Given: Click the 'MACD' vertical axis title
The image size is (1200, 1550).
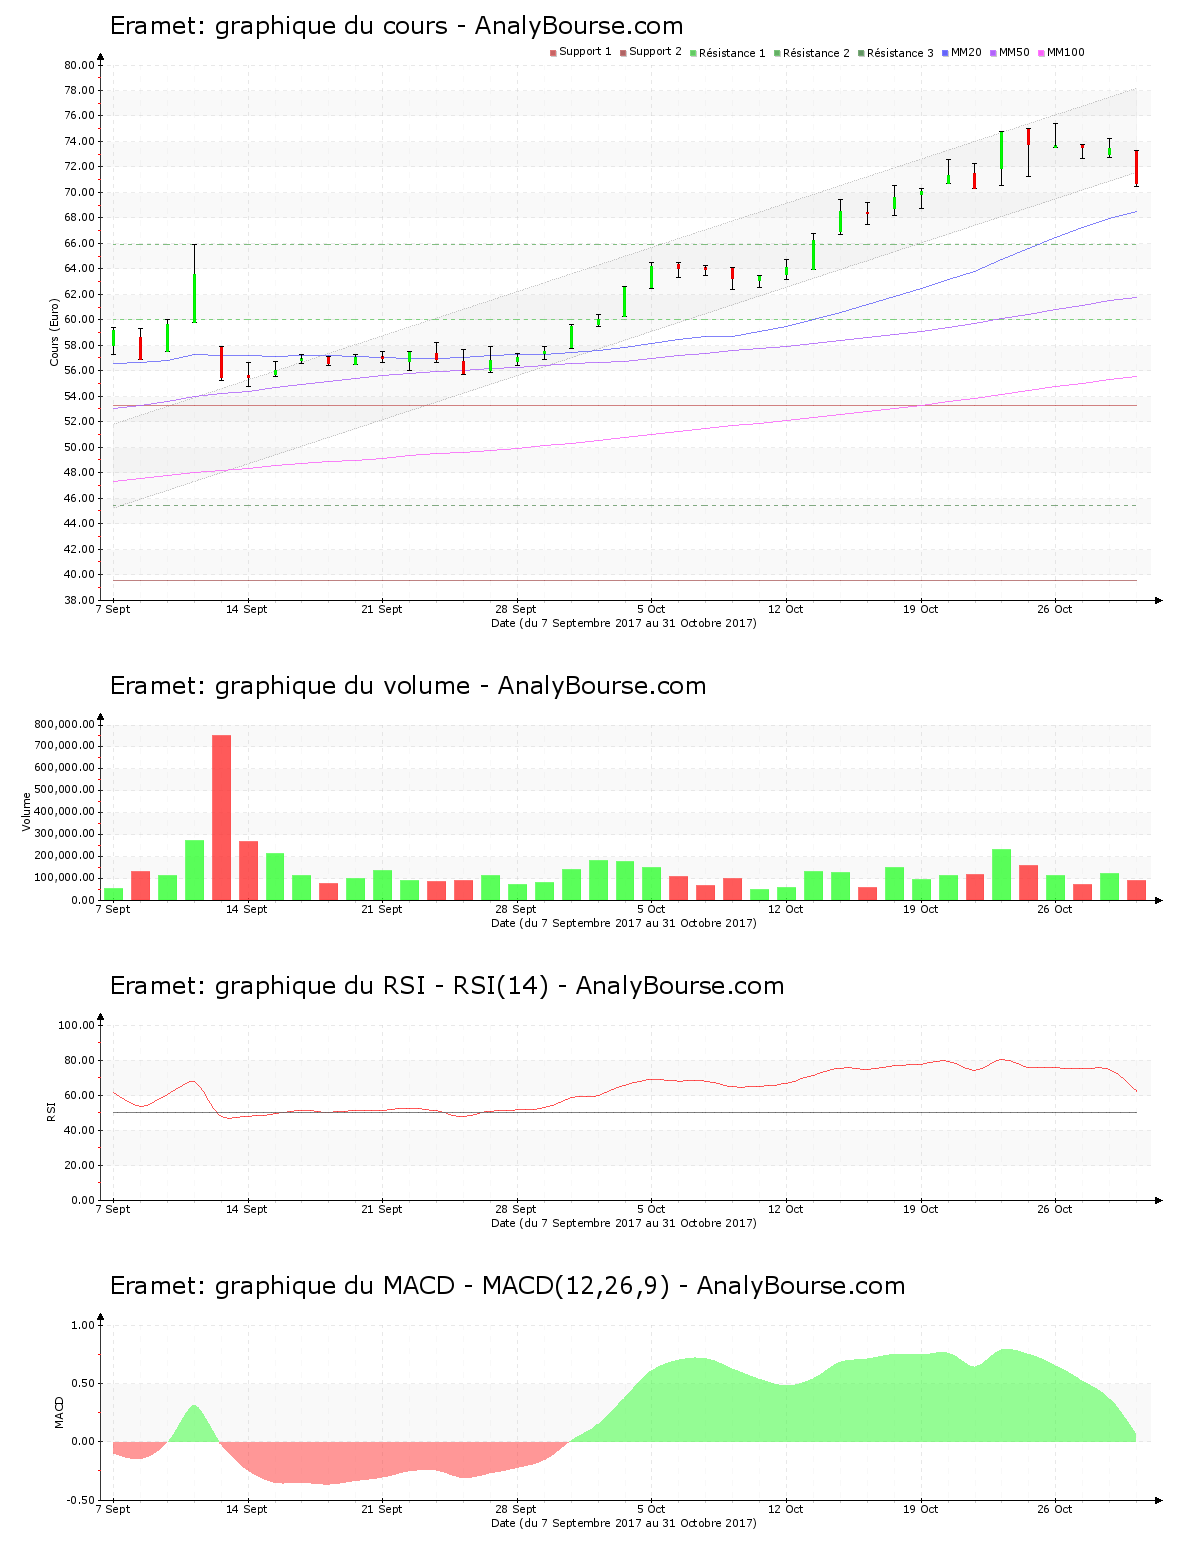Looking at the screenshot, I should [x=59, y=1412].
